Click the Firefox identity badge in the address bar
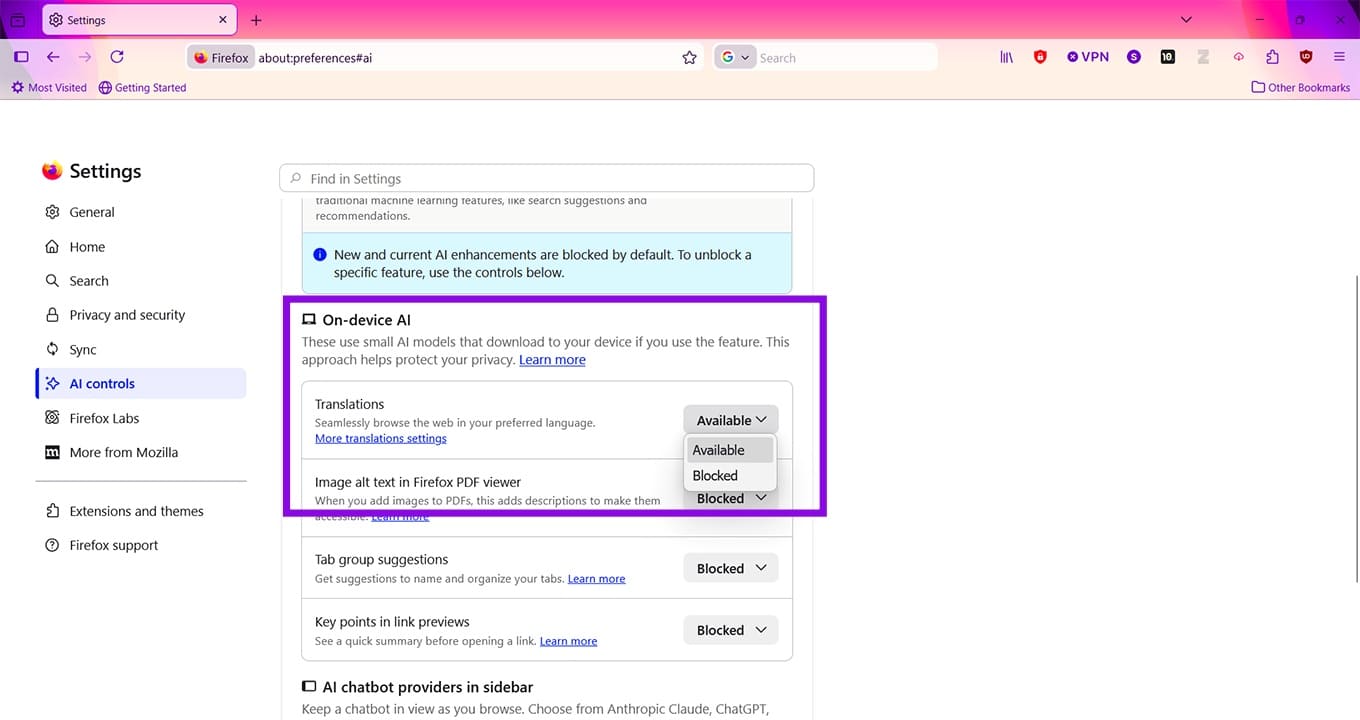 221,58
